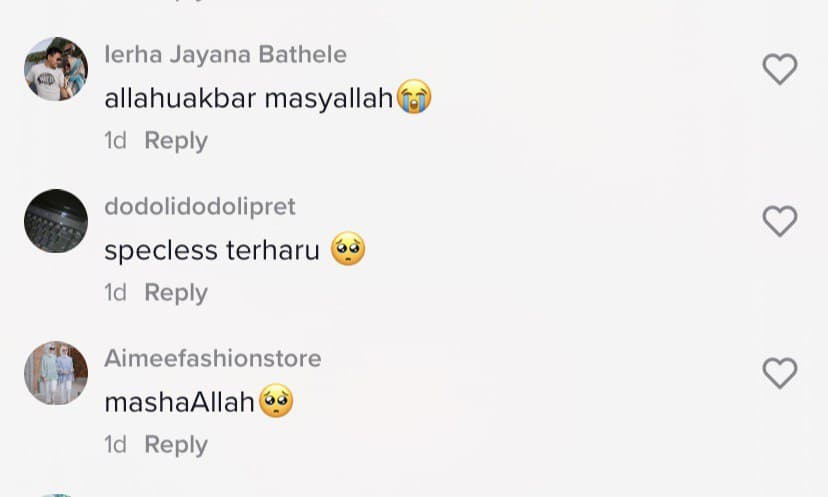Click the pleading emoji after 'terharu'
Image resolution: width=828 pixels, height=497 pixels.
pos(348,249)
